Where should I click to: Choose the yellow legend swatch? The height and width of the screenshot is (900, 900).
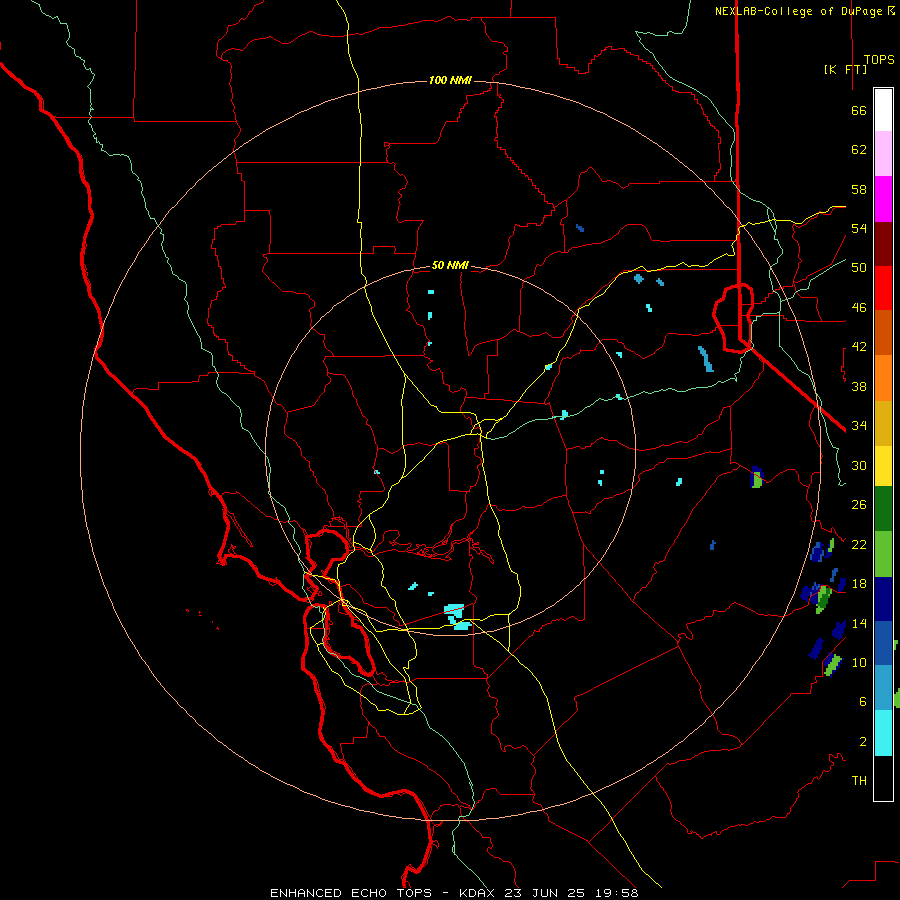883,465
